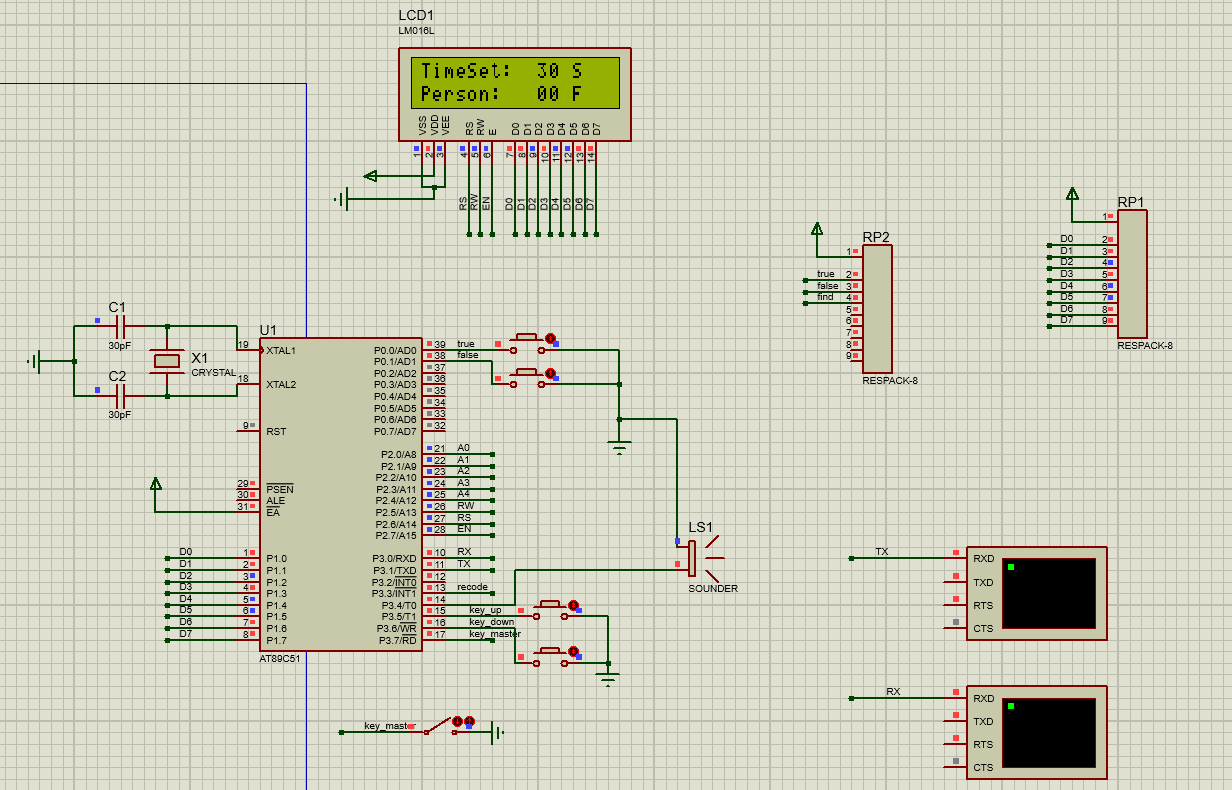Image resolution: width=1232 pixels, height=790 pixels.
Task: Select the power terminal above RP2
Action: coord(816,229)
